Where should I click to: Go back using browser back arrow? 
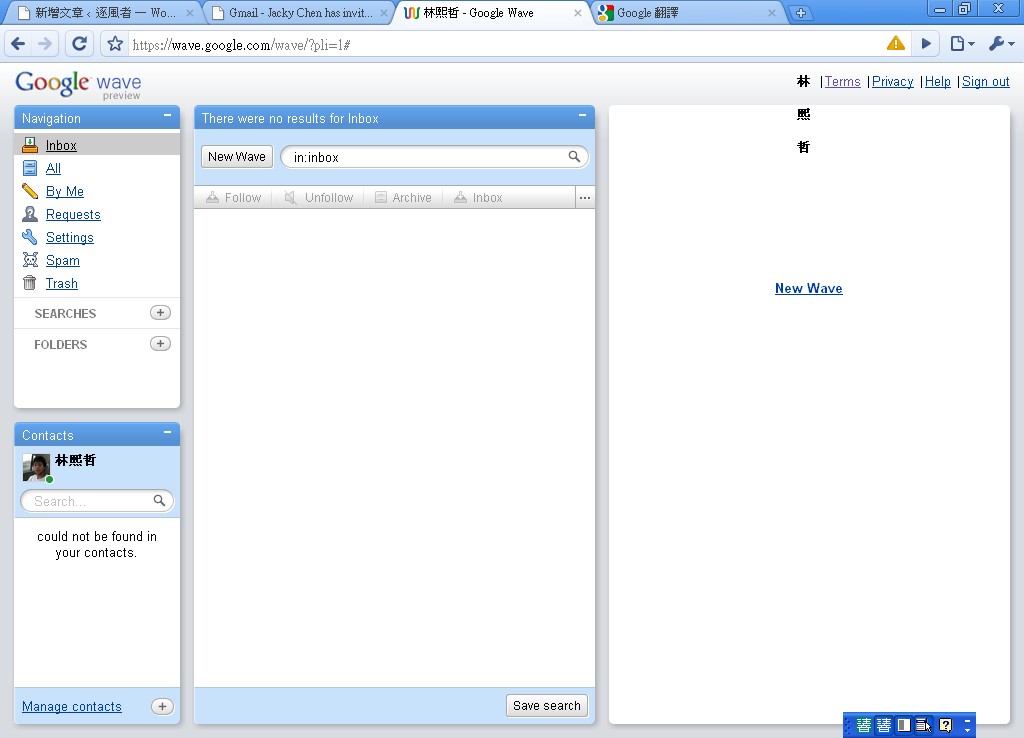pyautogui.click(x=18, y=44)
